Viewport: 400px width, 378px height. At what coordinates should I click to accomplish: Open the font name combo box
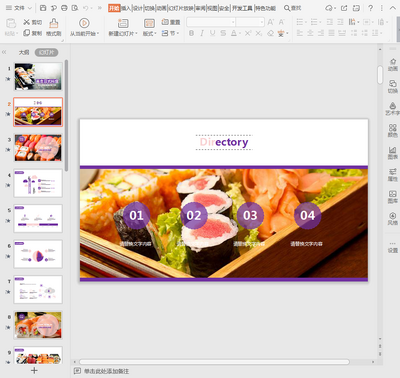coord(211,22)
